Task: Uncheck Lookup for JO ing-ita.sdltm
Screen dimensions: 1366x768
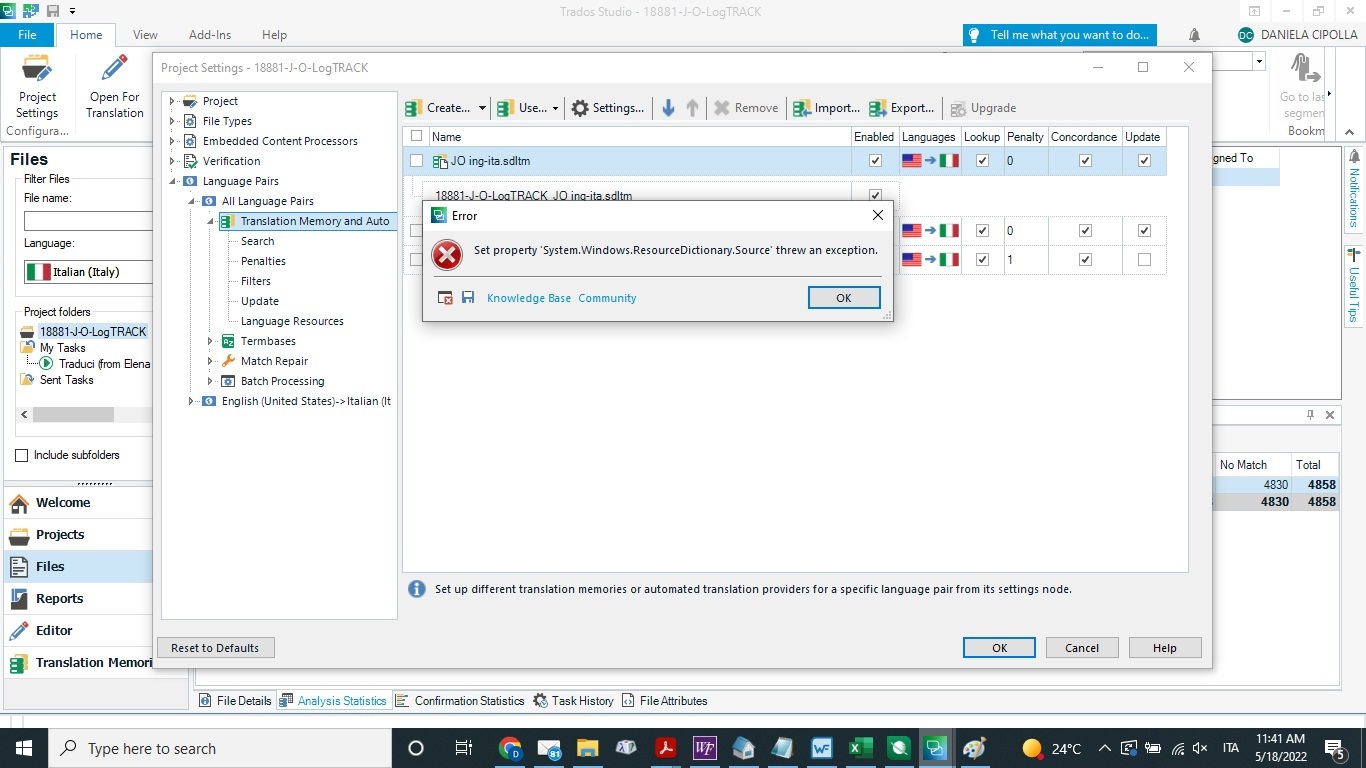Action: 982,161
